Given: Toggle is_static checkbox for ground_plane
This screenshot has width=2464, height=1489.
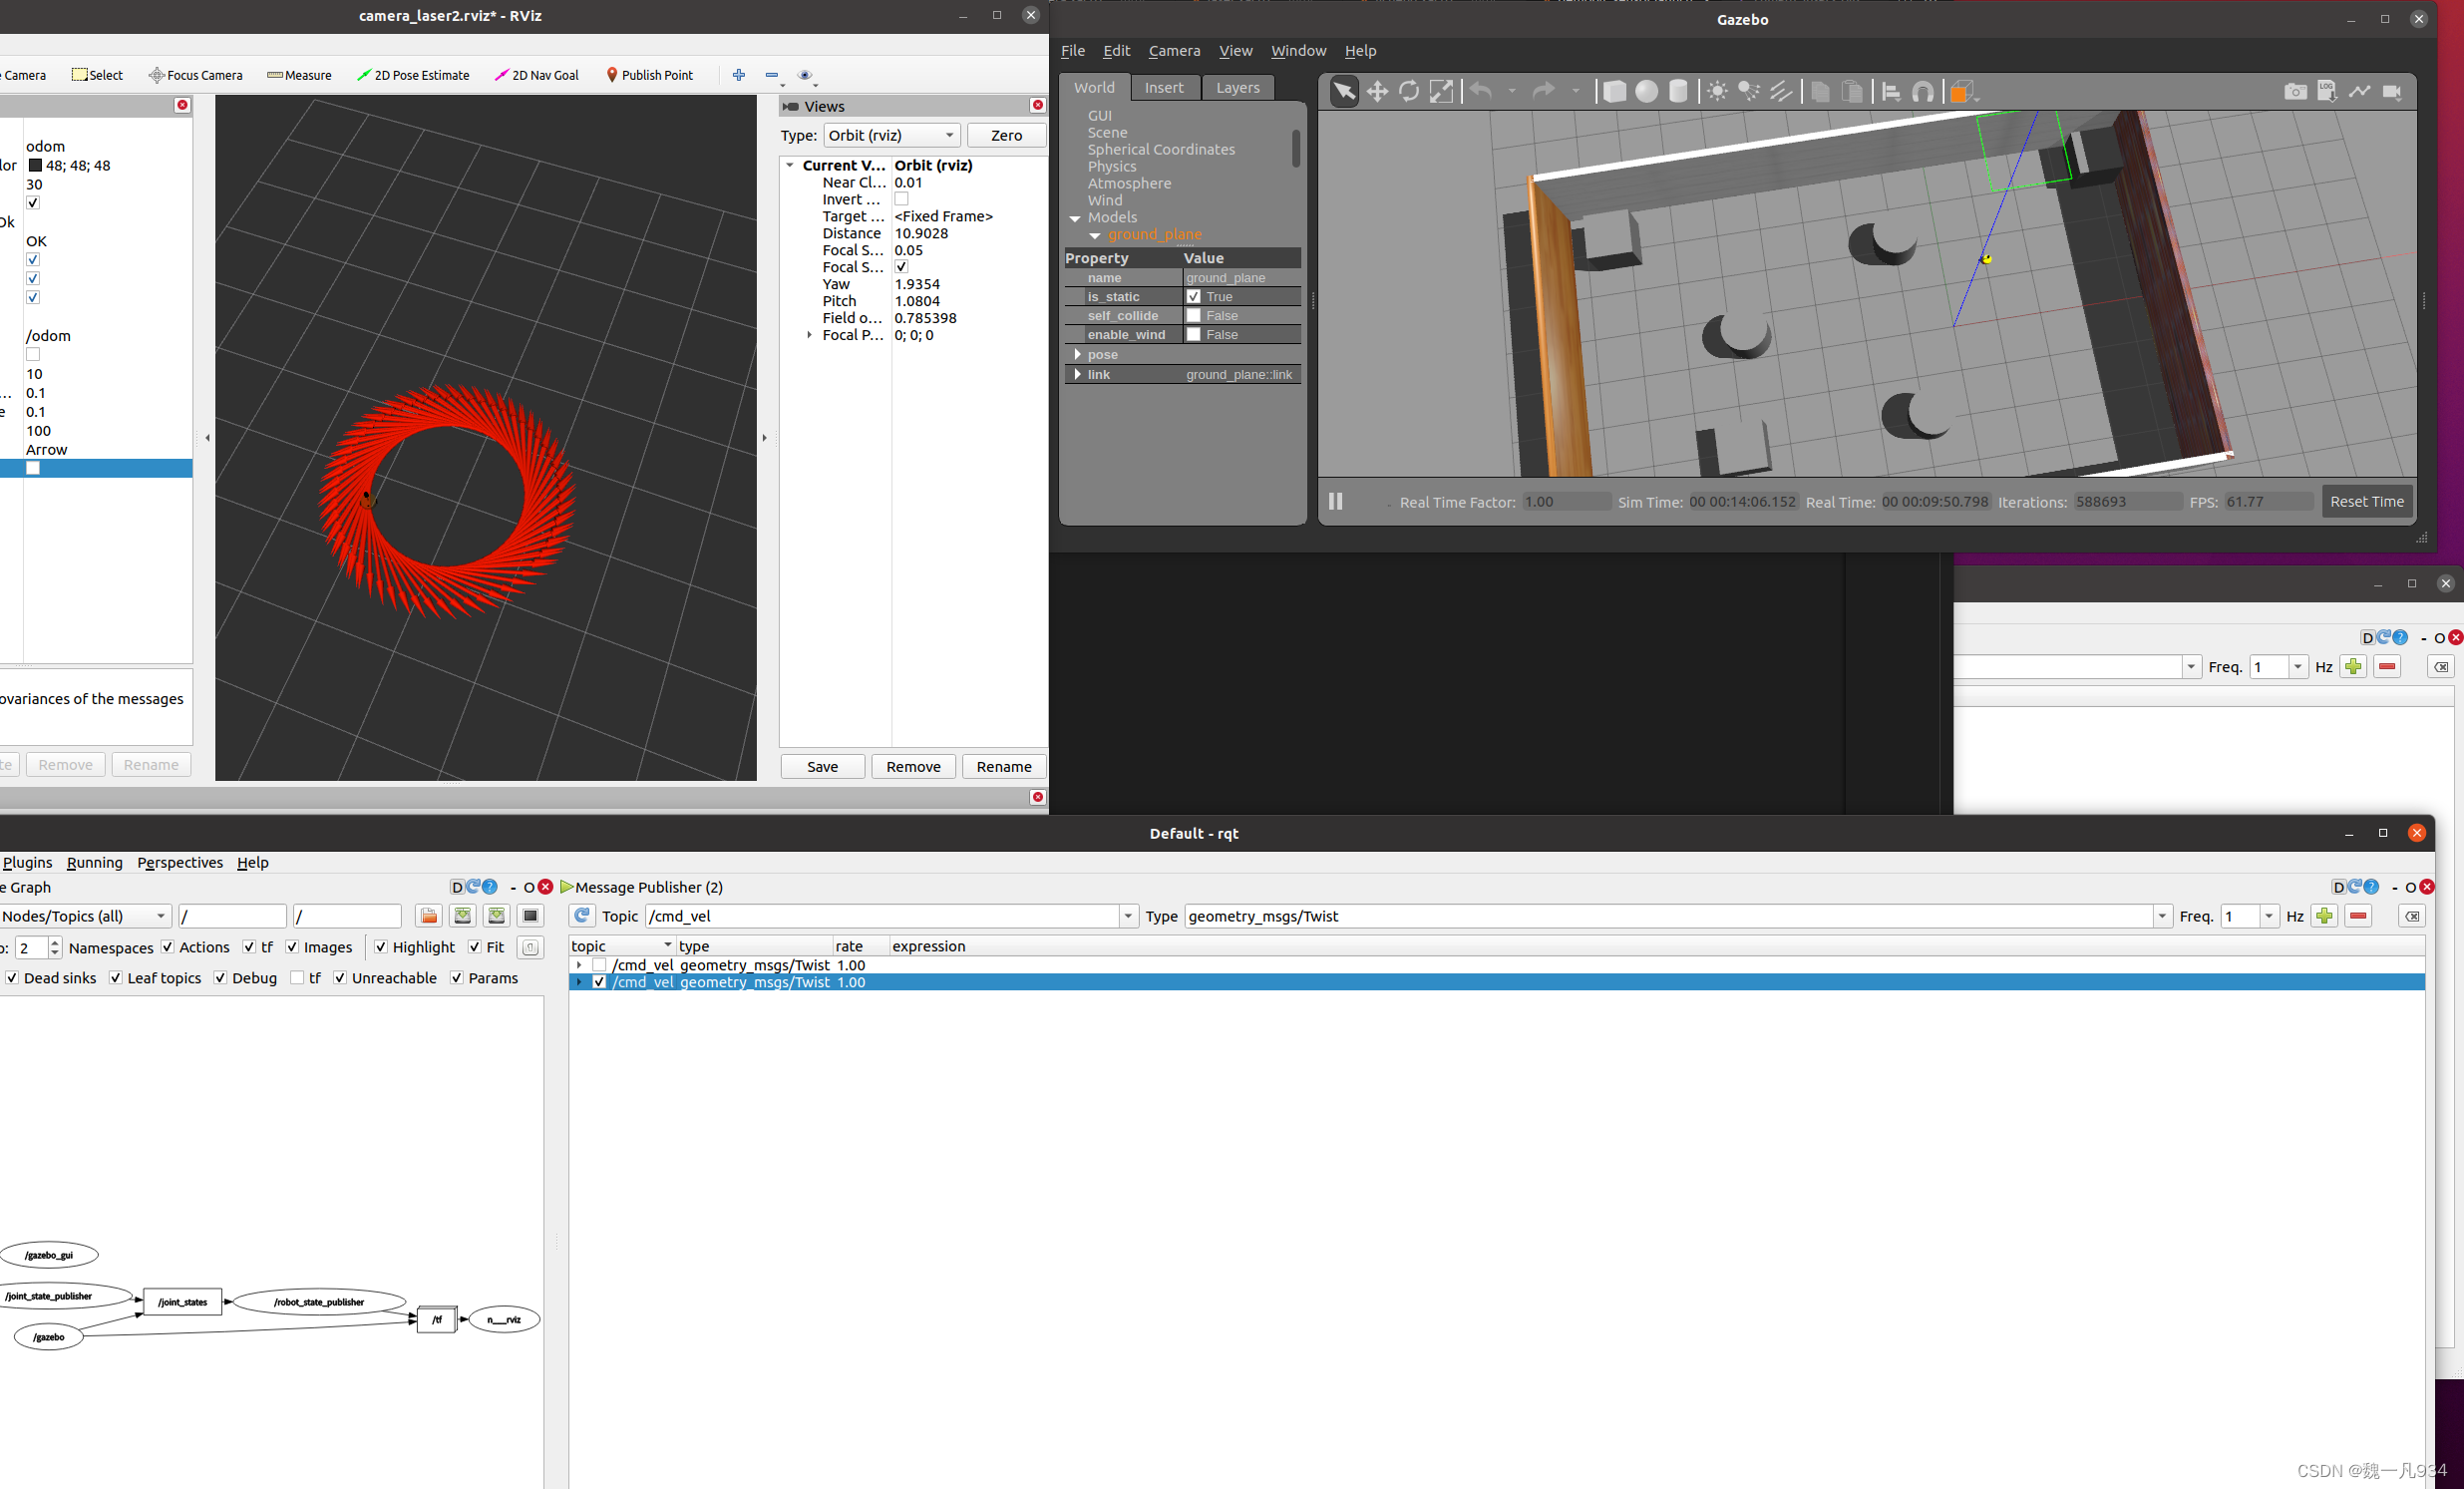Looking at the screenshot, I should 1193,296.
